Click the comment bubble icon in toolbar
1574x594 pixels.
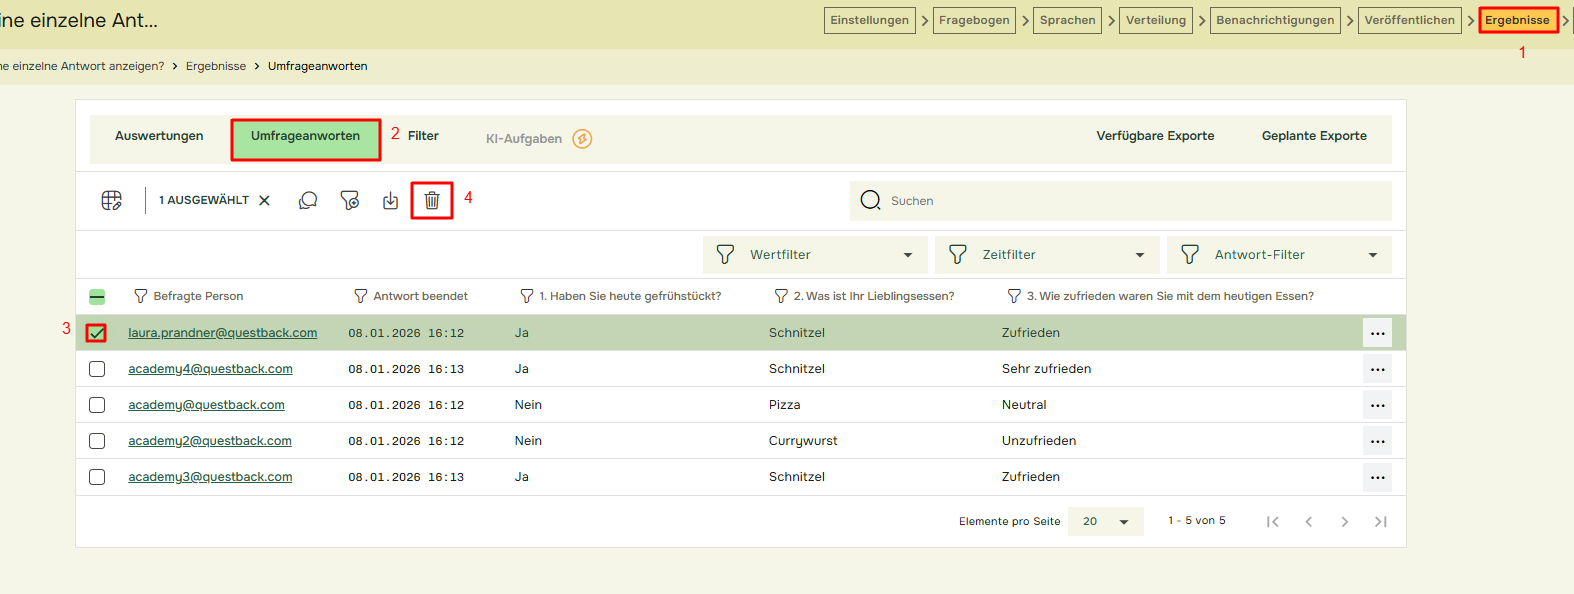point(308,200)
